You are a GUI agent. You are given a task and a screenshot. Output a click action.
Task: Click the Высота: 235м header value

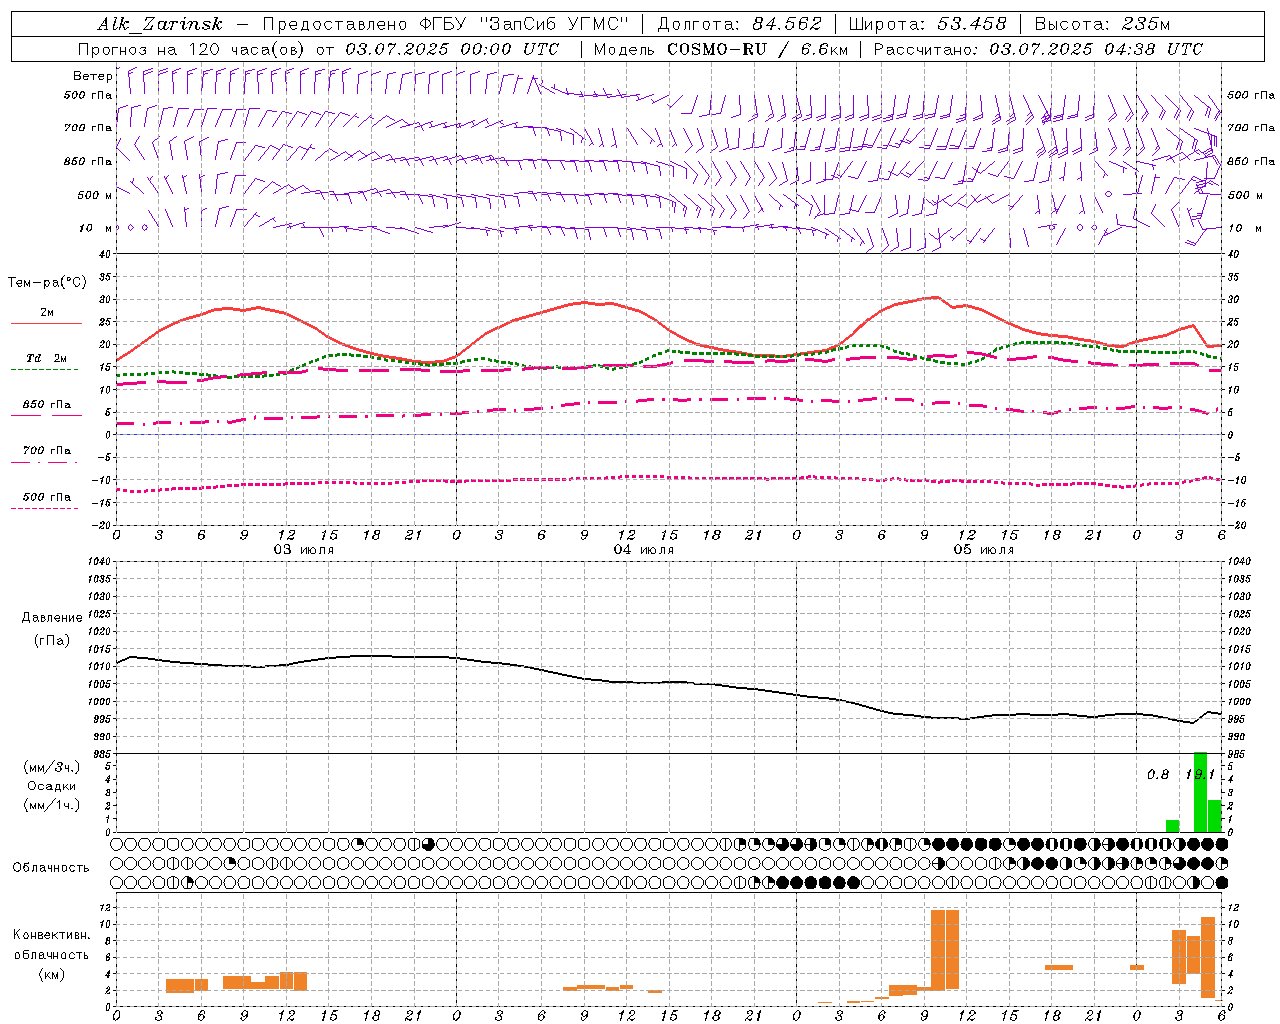[x=1102, y=25]
